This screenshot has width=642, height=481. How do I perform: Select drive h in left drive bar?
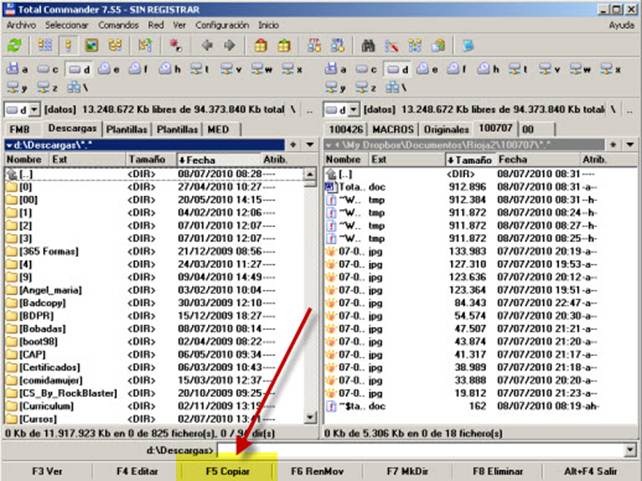170,69
